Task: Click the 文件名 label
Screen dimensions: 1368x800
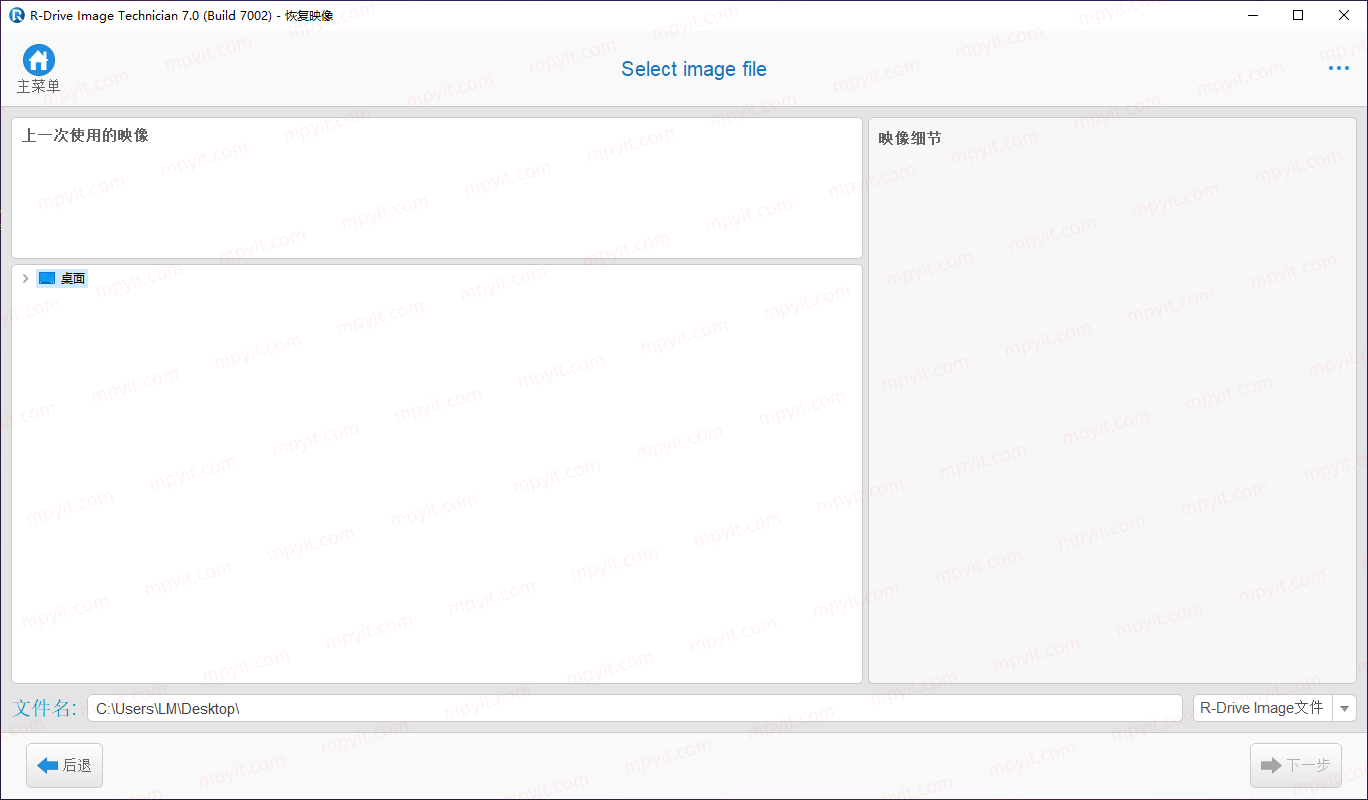Action: (x=44, y=708)
